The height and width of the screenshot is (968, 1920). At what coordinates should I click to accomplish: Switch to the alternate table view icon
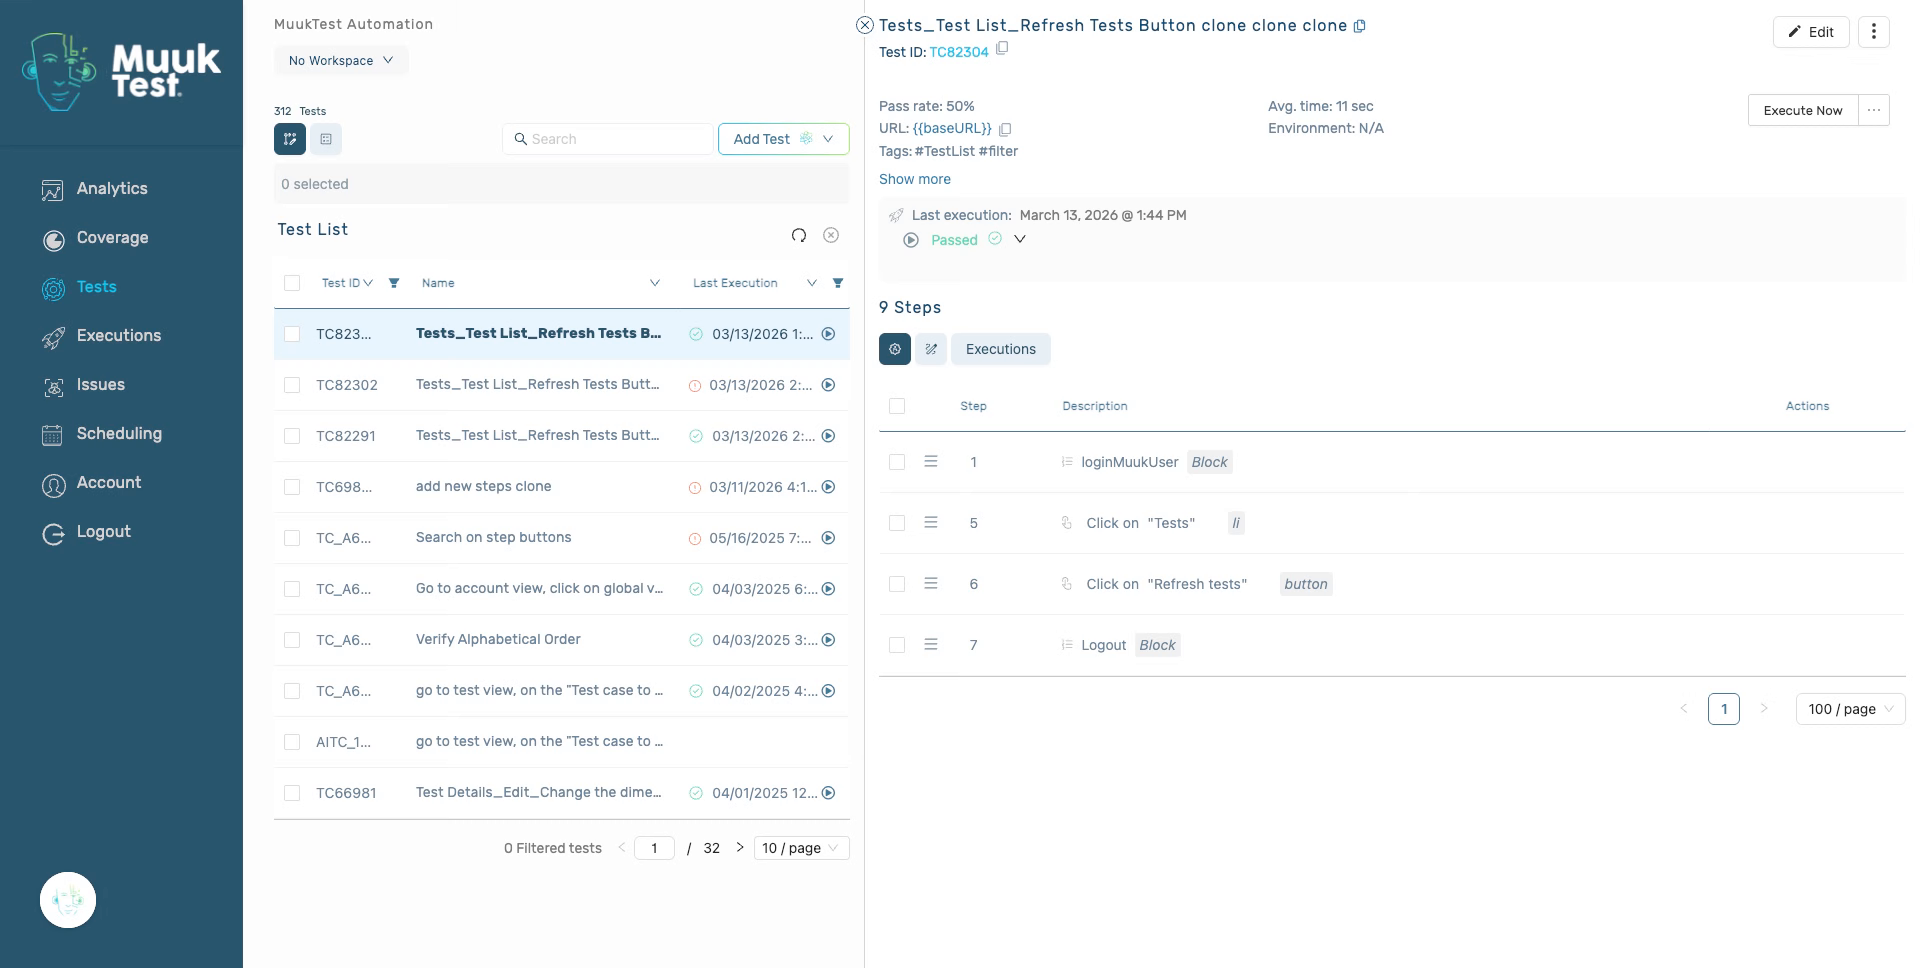coord(326,139)
